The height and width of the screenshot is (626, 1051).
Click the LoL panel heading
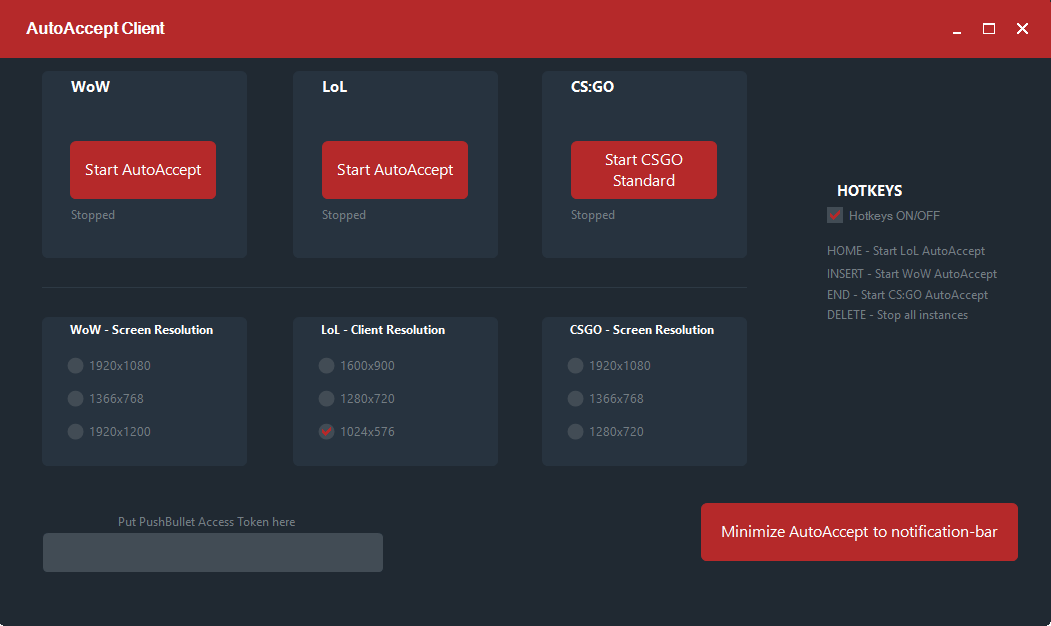pyautogui.click(x=334, y=86)
